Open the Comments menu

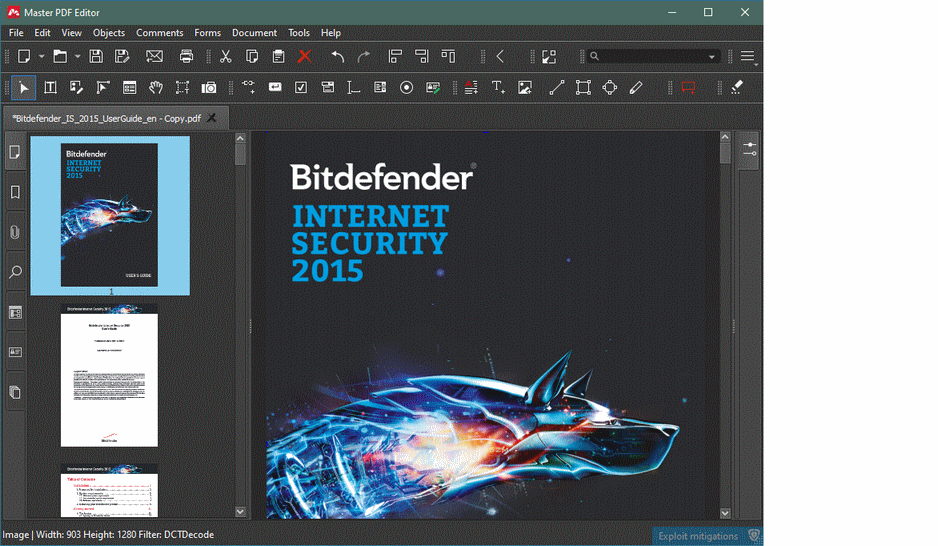(x=160, y=33)
